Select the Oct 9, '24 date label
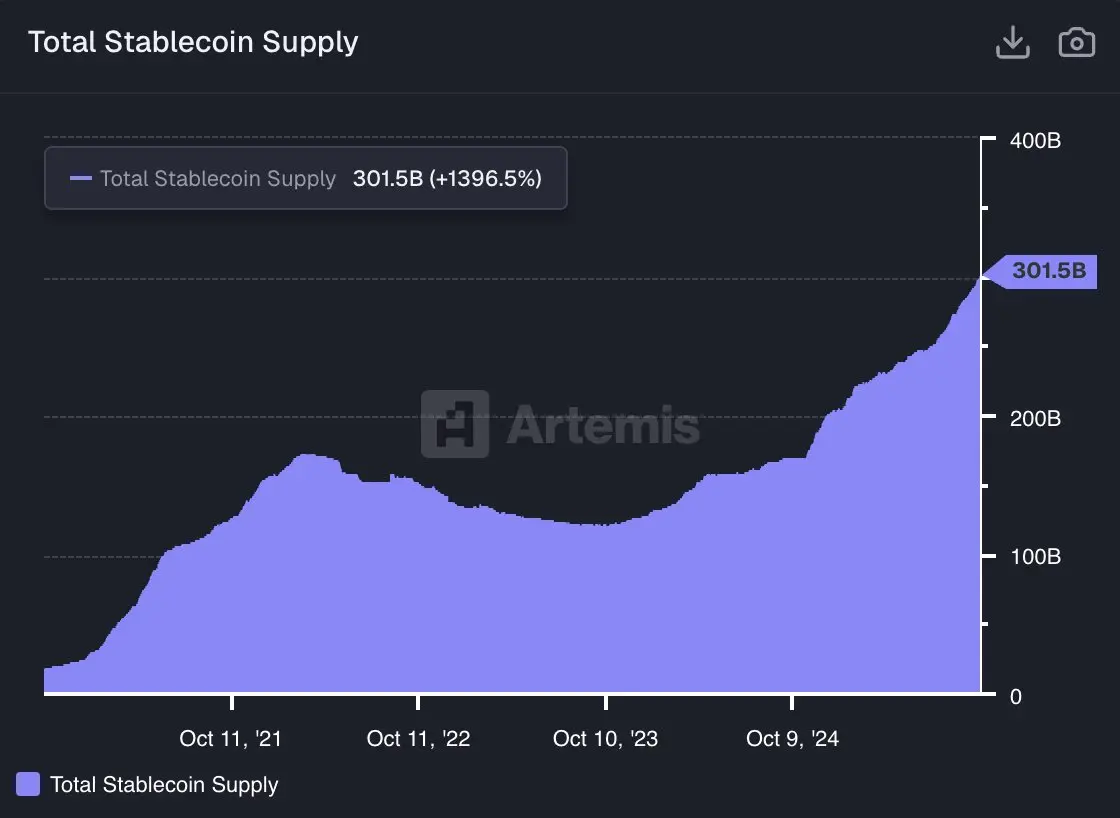 (792, 739)
